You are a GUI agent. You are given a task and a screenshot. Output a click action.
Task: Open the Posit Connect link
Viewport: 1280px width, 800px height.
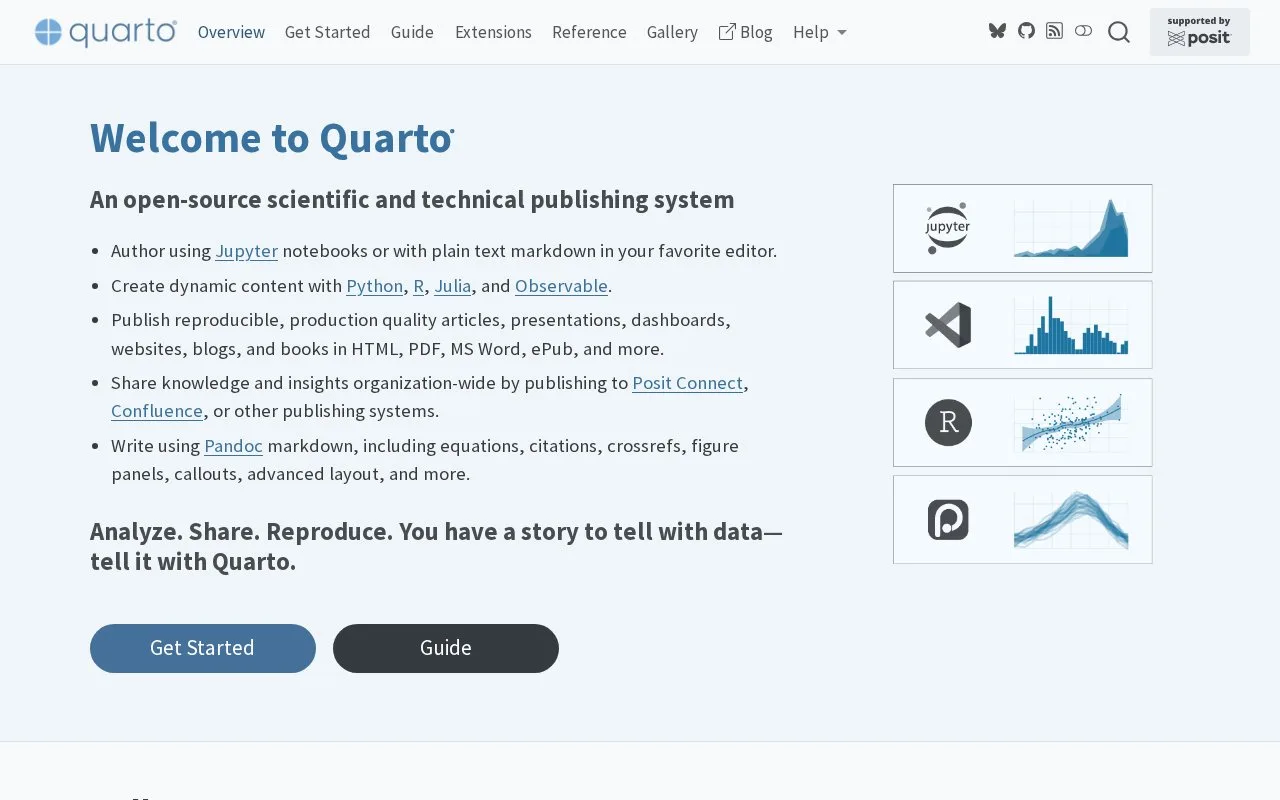[687, 383]
